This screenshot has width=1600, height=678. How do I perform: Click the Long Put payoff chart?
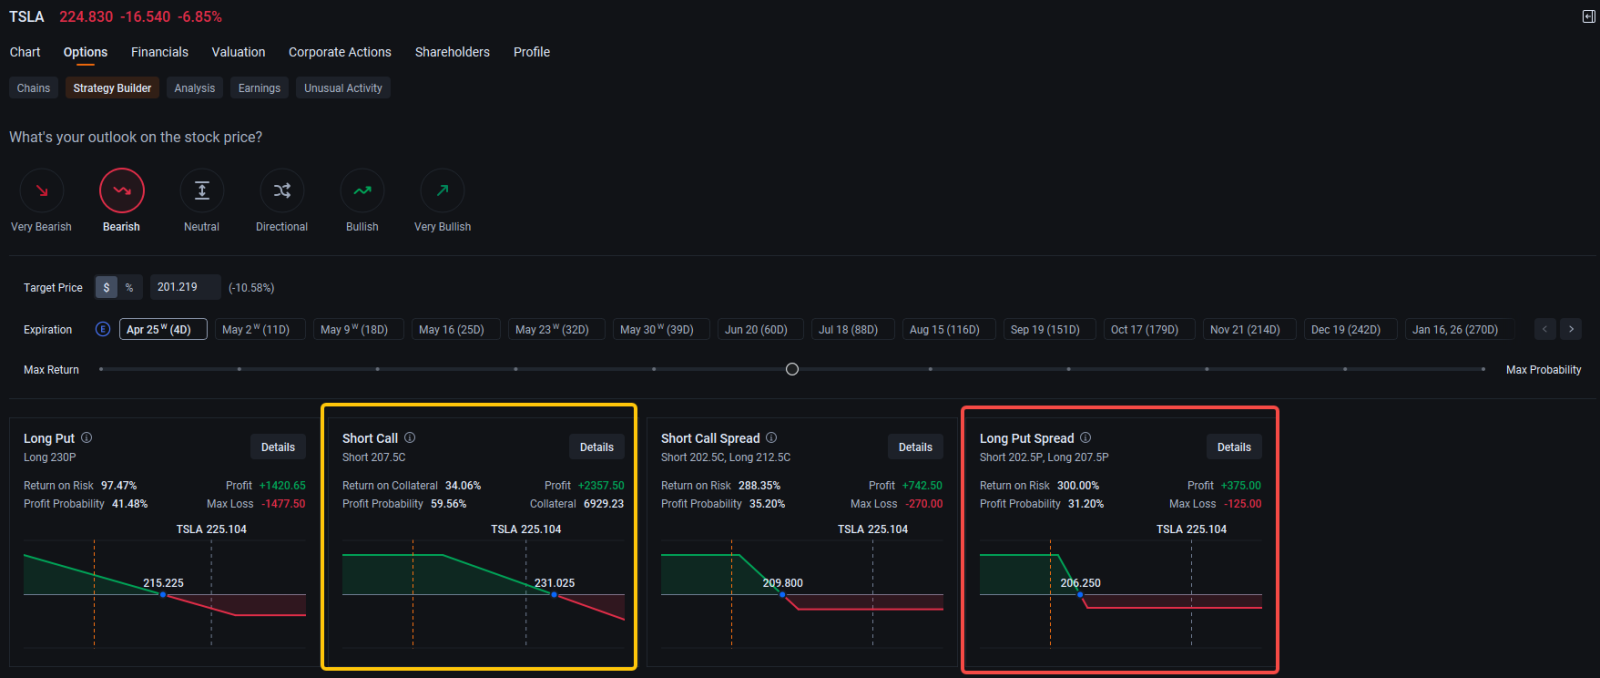165,593
